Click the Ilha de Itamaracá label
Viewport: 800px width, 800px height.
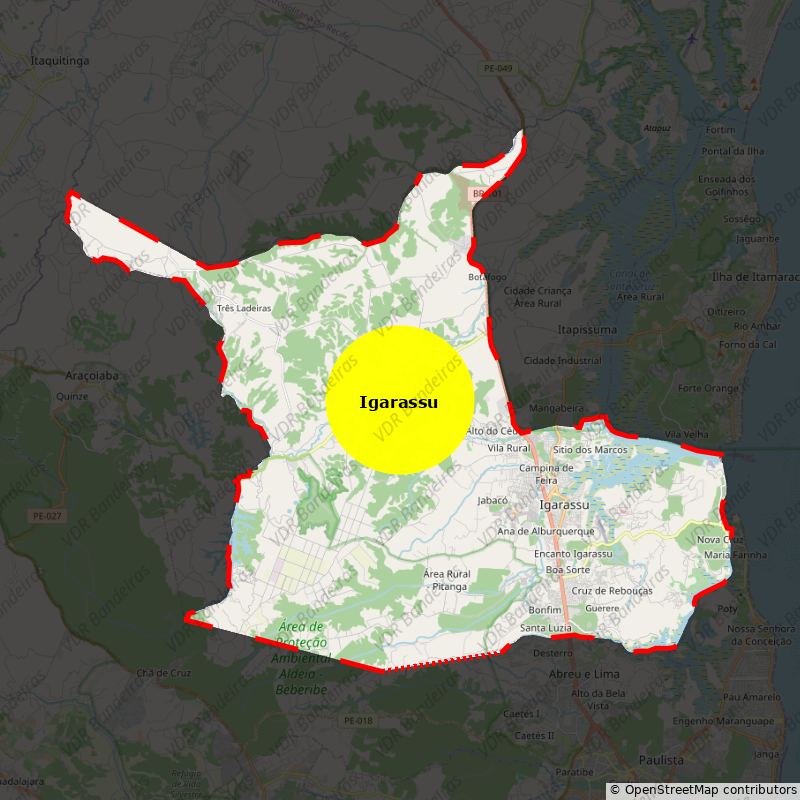[755, 277]
